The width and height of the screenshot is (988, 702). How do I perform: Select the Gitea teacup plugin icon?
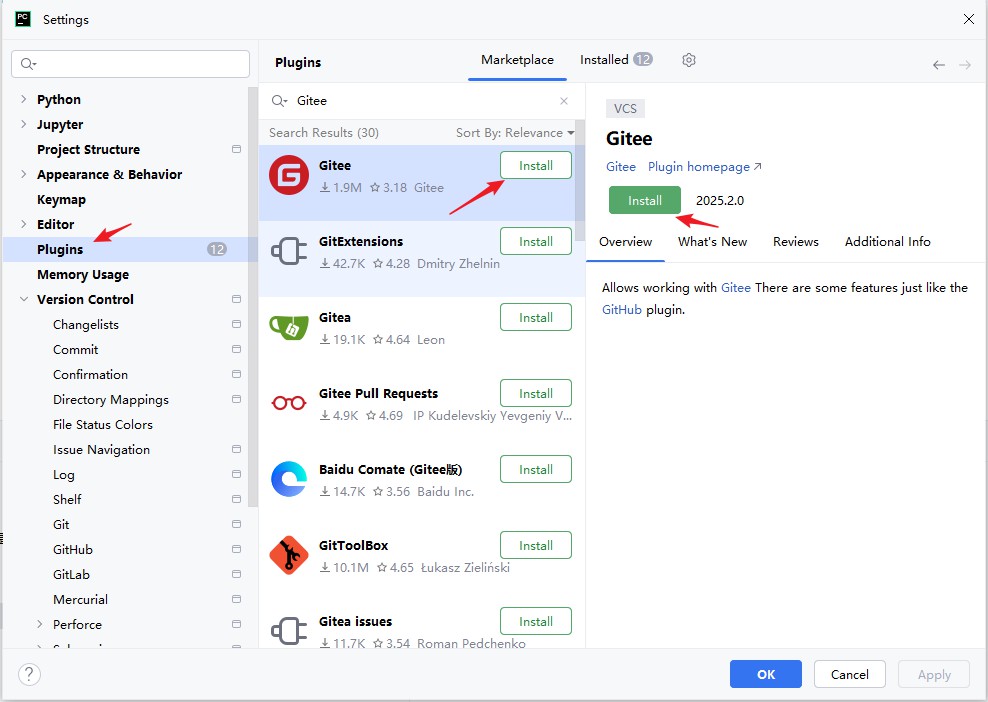[x=289, y=327]
